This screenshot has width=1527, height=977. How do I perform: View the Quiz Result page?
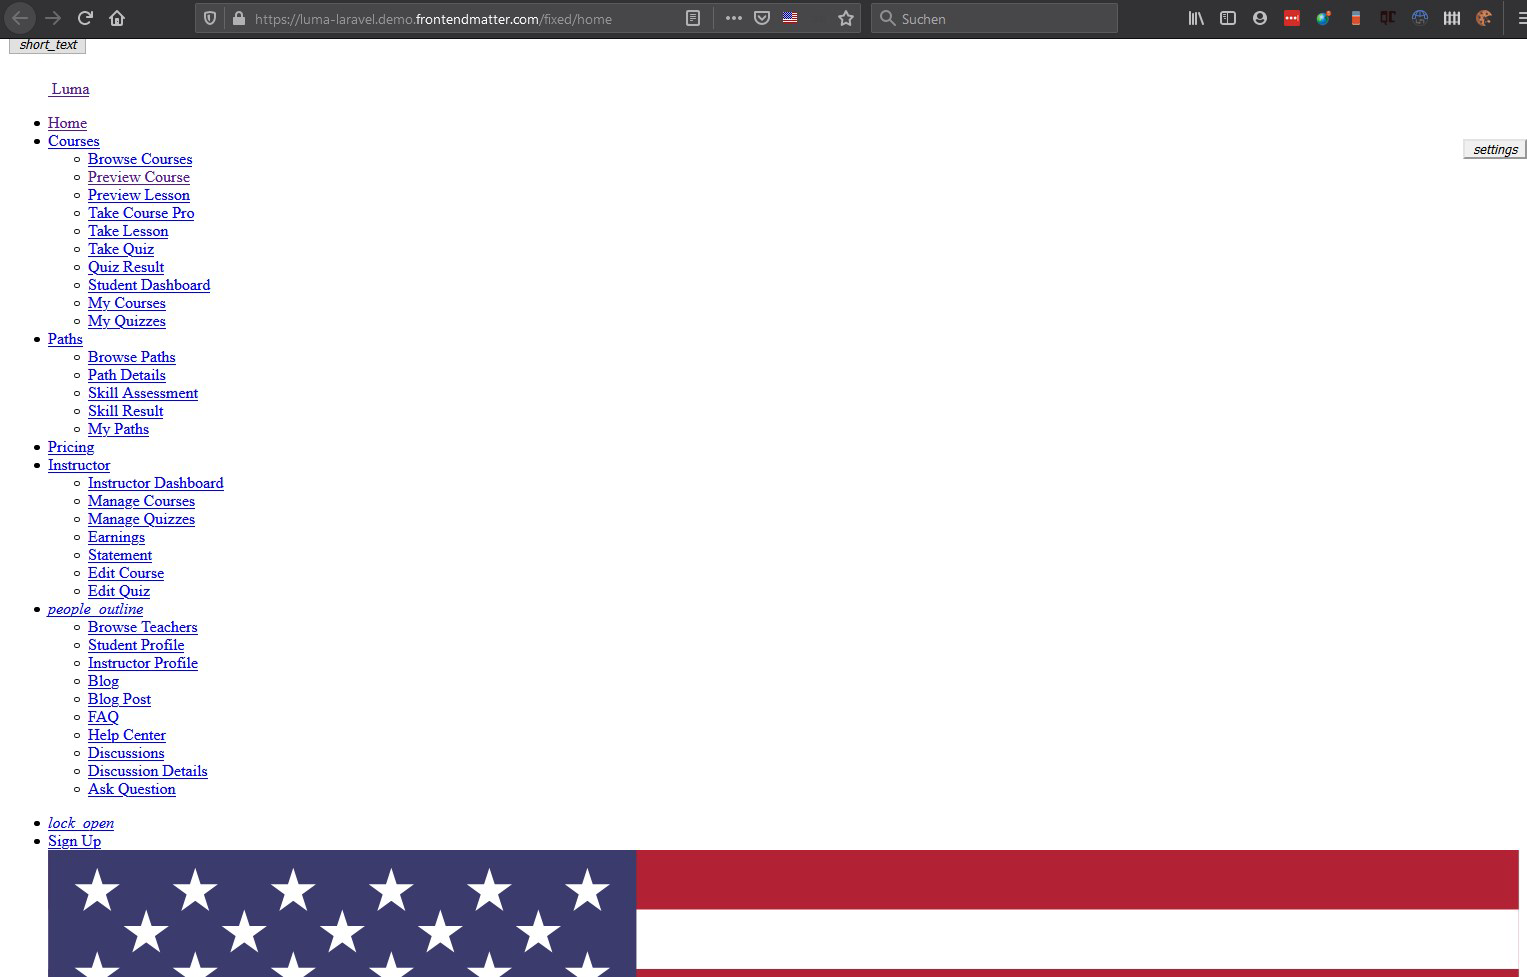pyautogui.click(x=126, y=267)
